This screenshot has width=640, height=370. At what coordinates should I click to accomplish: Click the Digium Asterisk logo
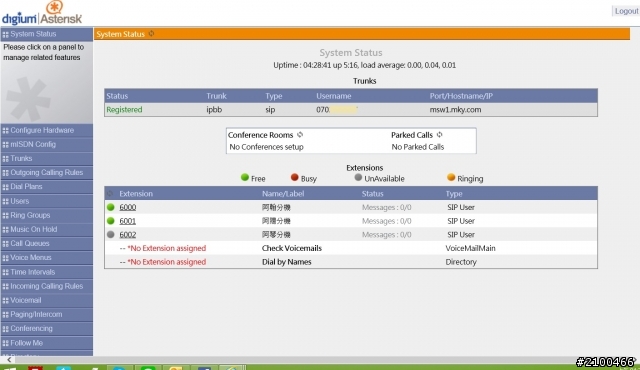tap(42, 13)
